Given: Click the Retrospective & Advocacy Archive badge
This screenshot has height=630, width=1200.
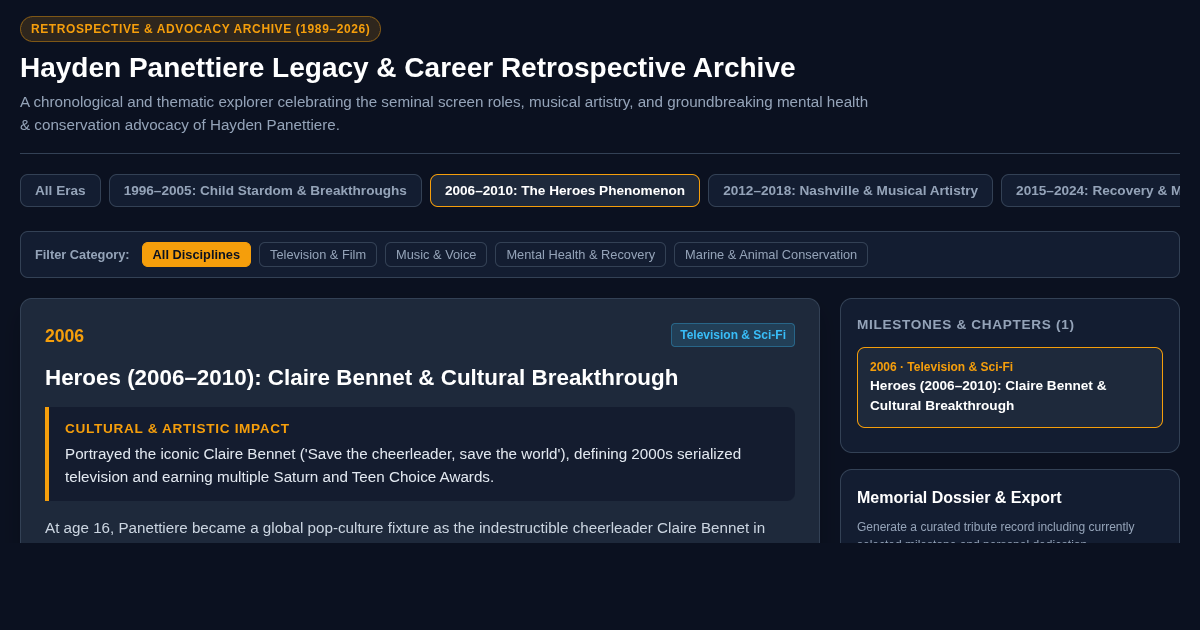Looking at the screenshot, I should click(200, 29).
